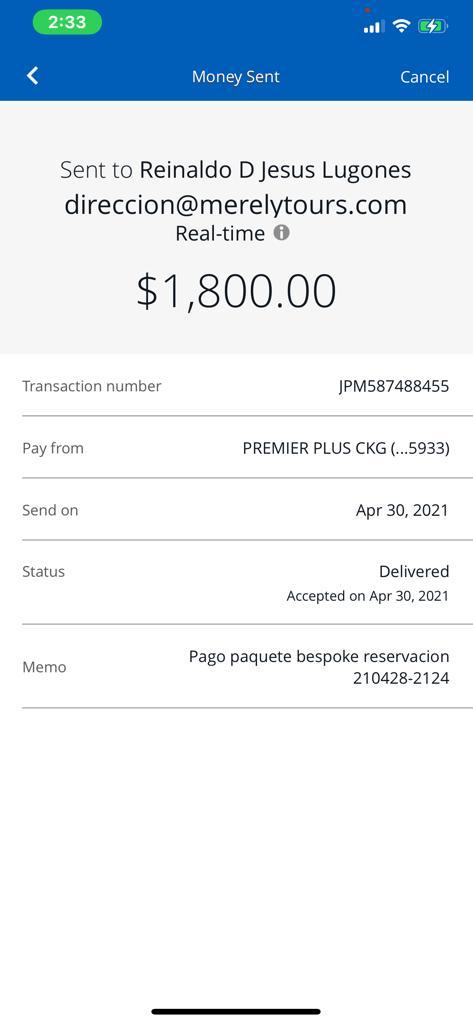Viewport: 473px width, 1024px height.
Task: Tap the back arrow icon
Action: click(x=33, y=76)
